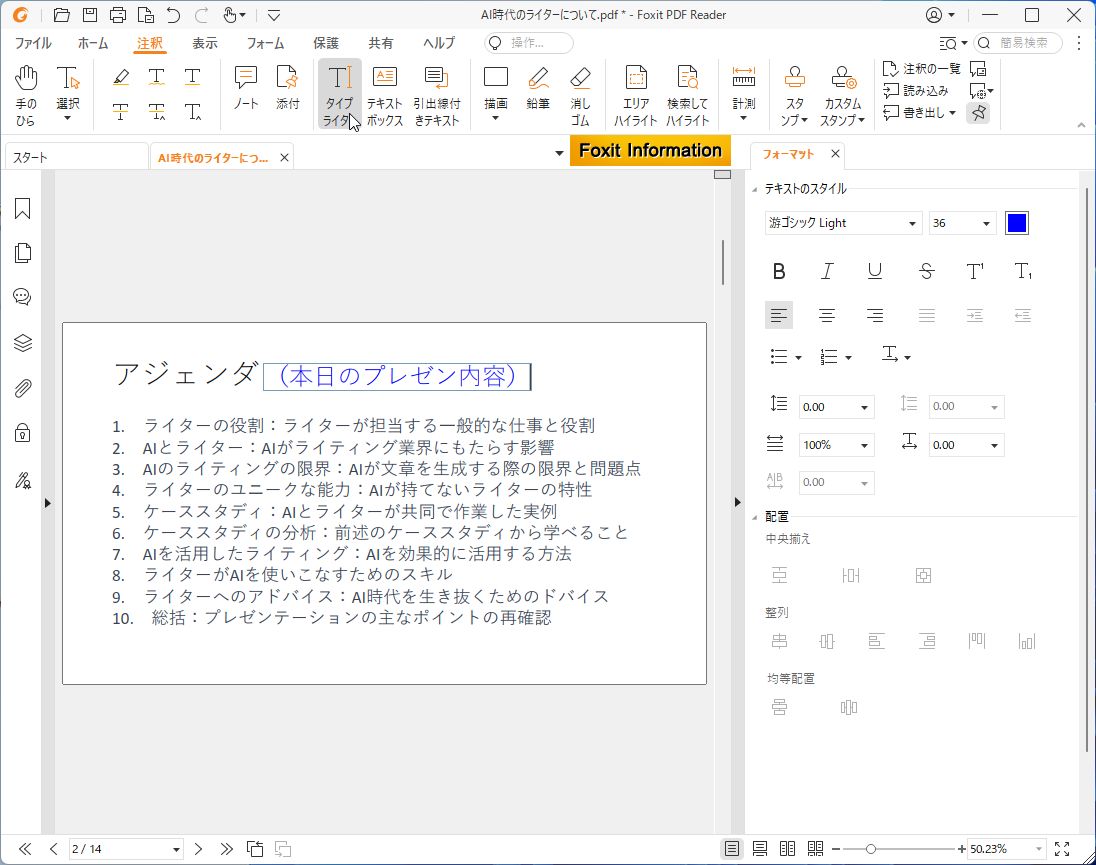Open the Layers side panel

pyautogui.click(x=22, y=343)
